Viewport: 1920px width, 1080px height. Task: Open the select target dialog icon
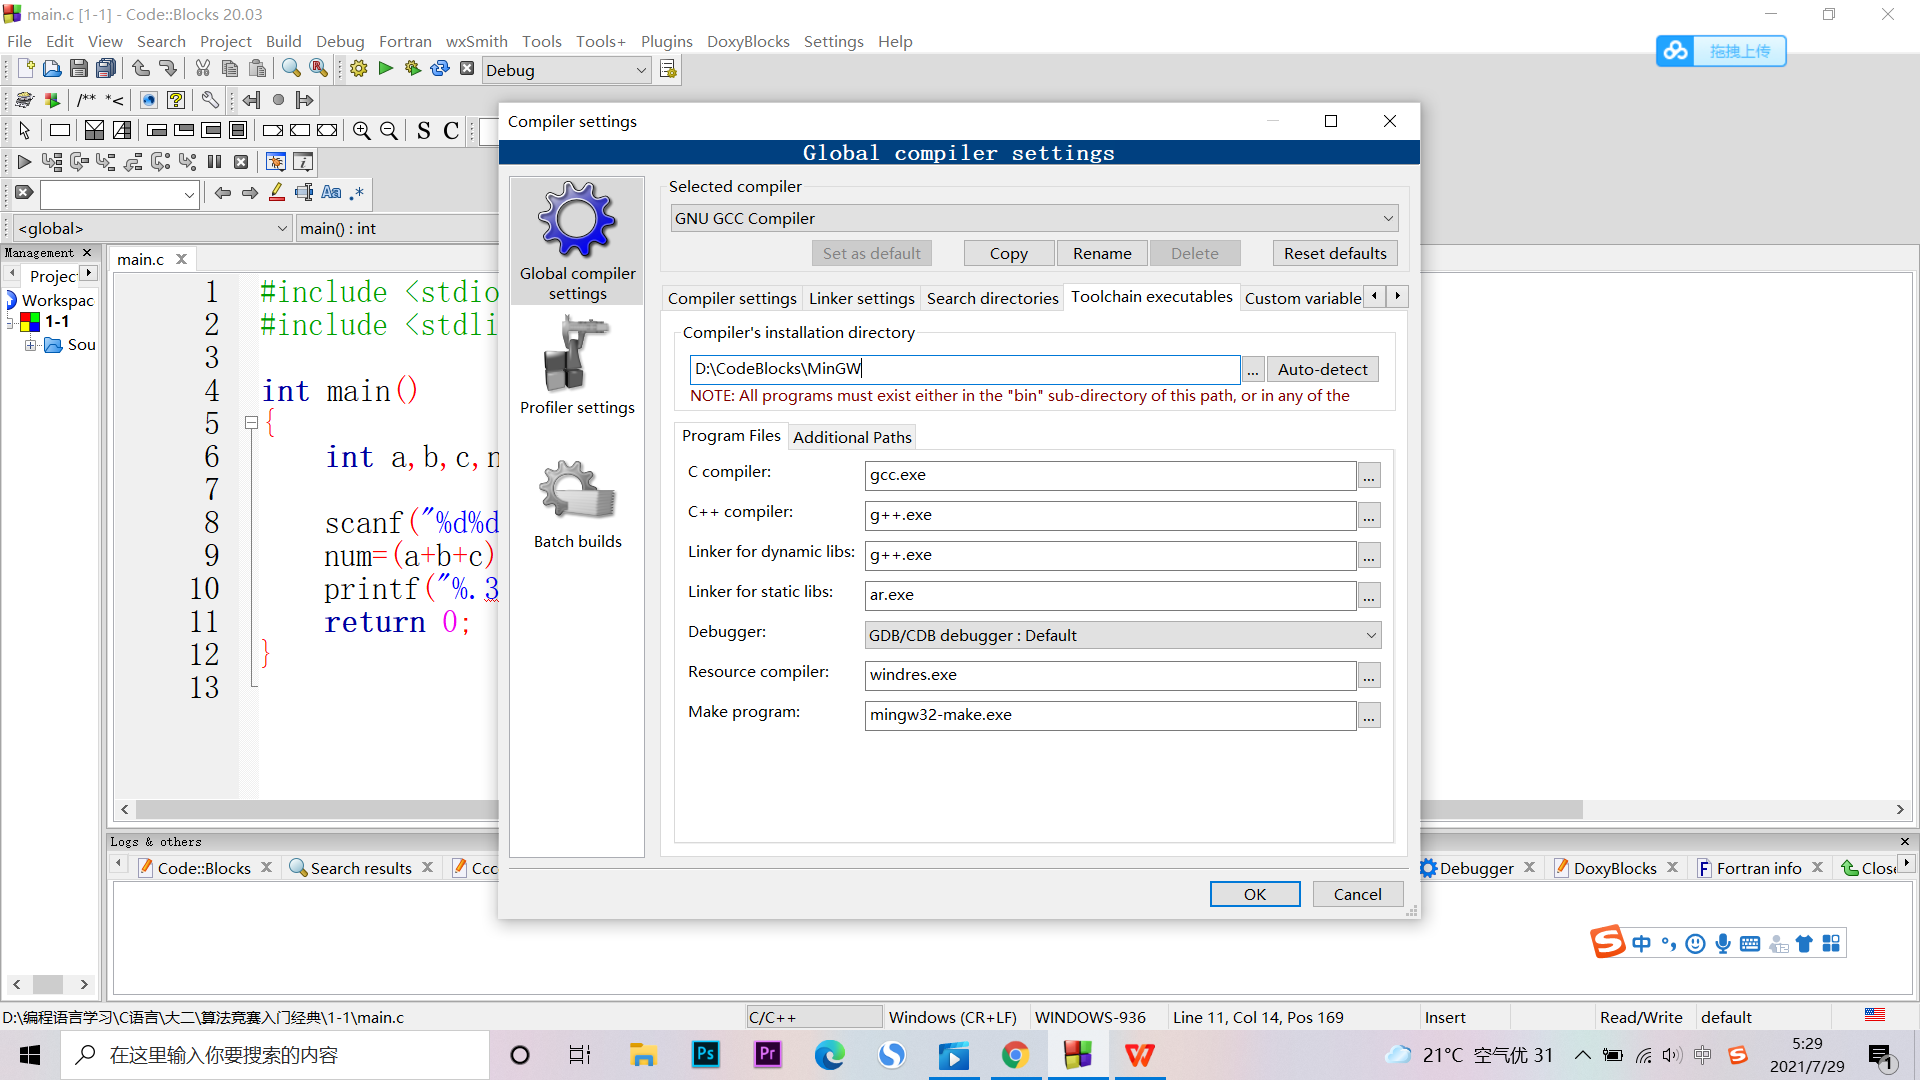tap(668, 70)
